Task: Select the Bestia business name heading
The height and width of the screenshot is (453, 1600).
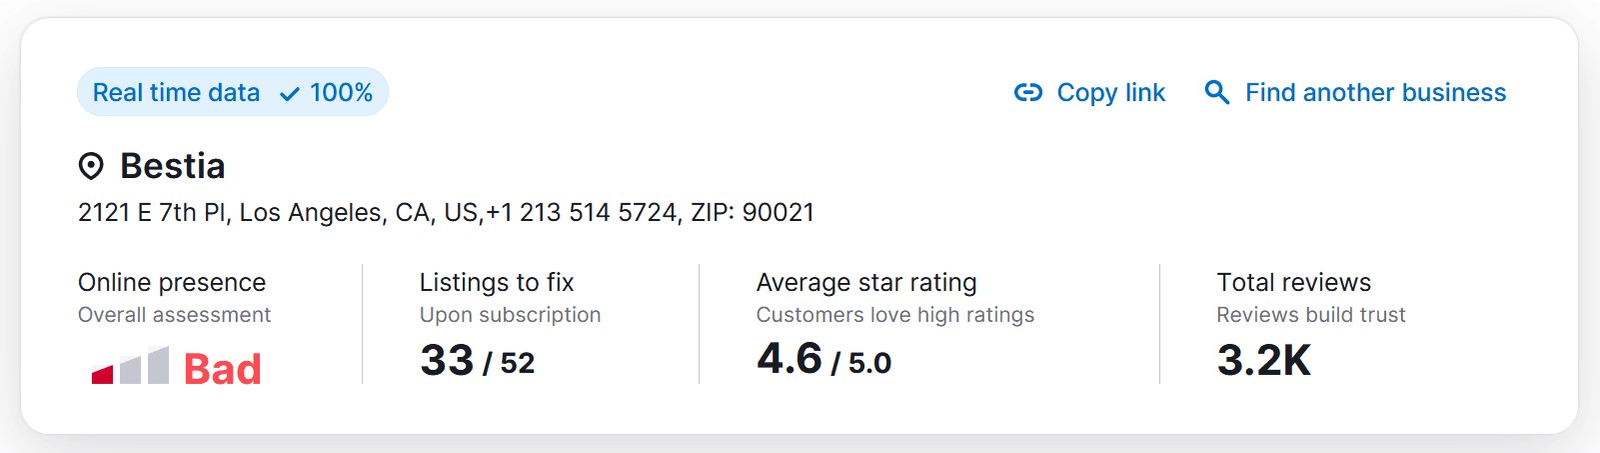Action: (172, 166)
